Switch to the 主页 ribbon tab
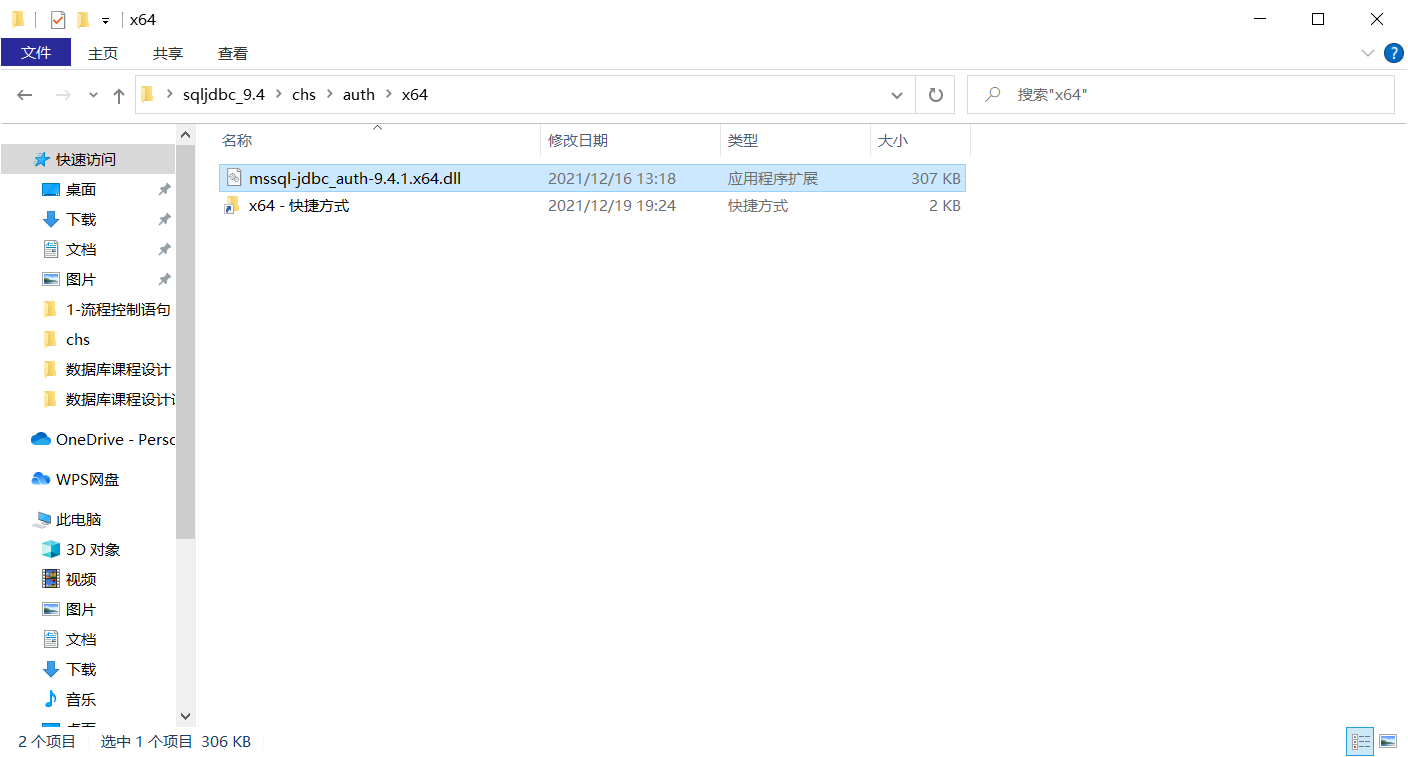1408x757 pixels. click(x=103, y=53)
